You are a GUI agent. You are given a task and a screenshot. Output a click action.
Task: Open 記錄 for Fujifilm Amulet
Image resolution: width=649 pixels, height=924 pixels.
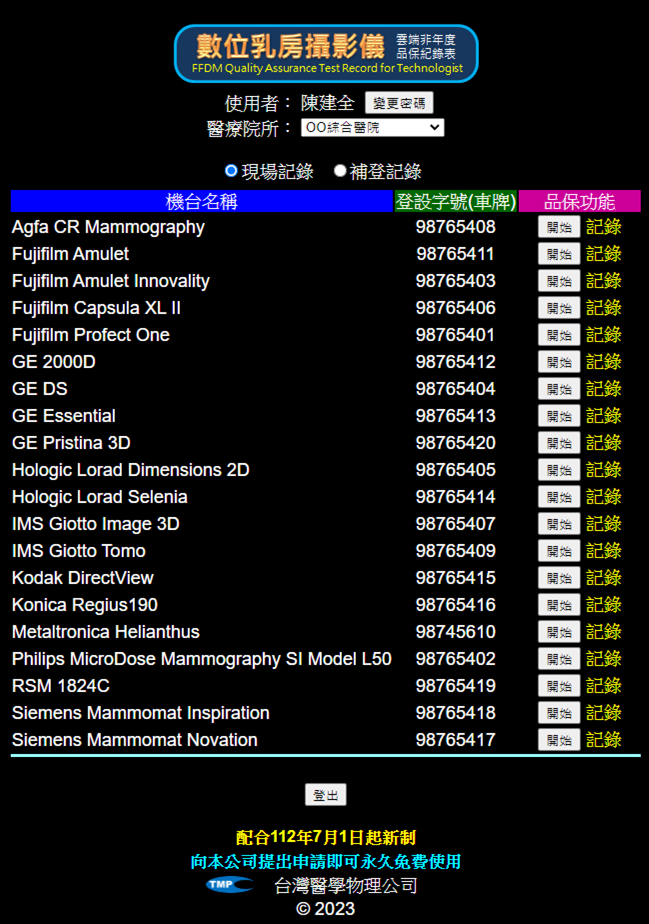click(603, 254)
